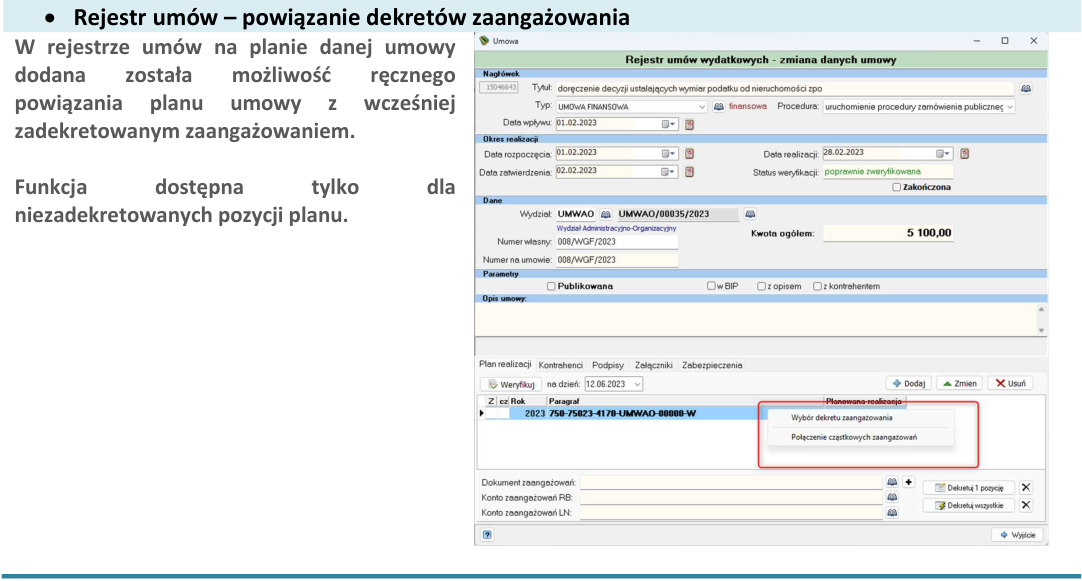Click X icon beside Dekretuj 1 pozycję

click(x=1025, y=487)
